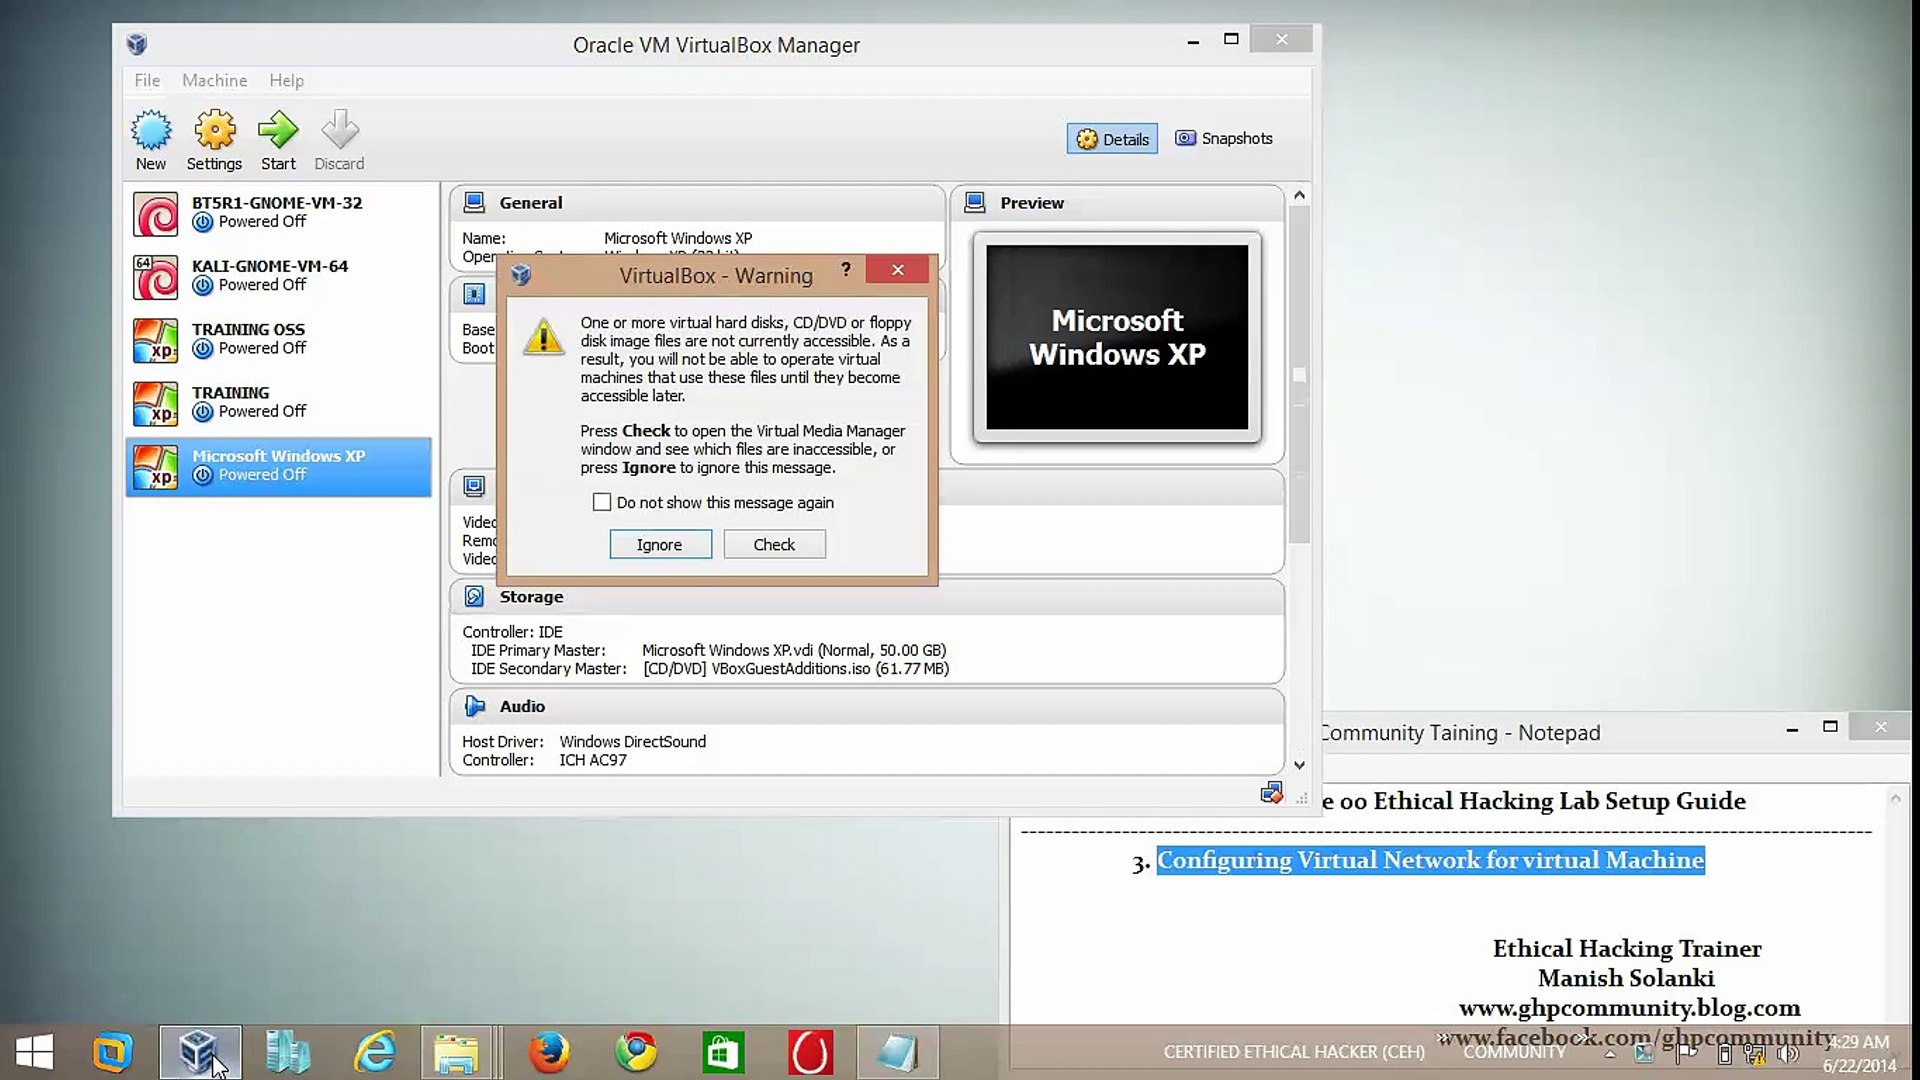
Task: Click the BT5R1 Debian swirl icon
Action: coord(156,214)
